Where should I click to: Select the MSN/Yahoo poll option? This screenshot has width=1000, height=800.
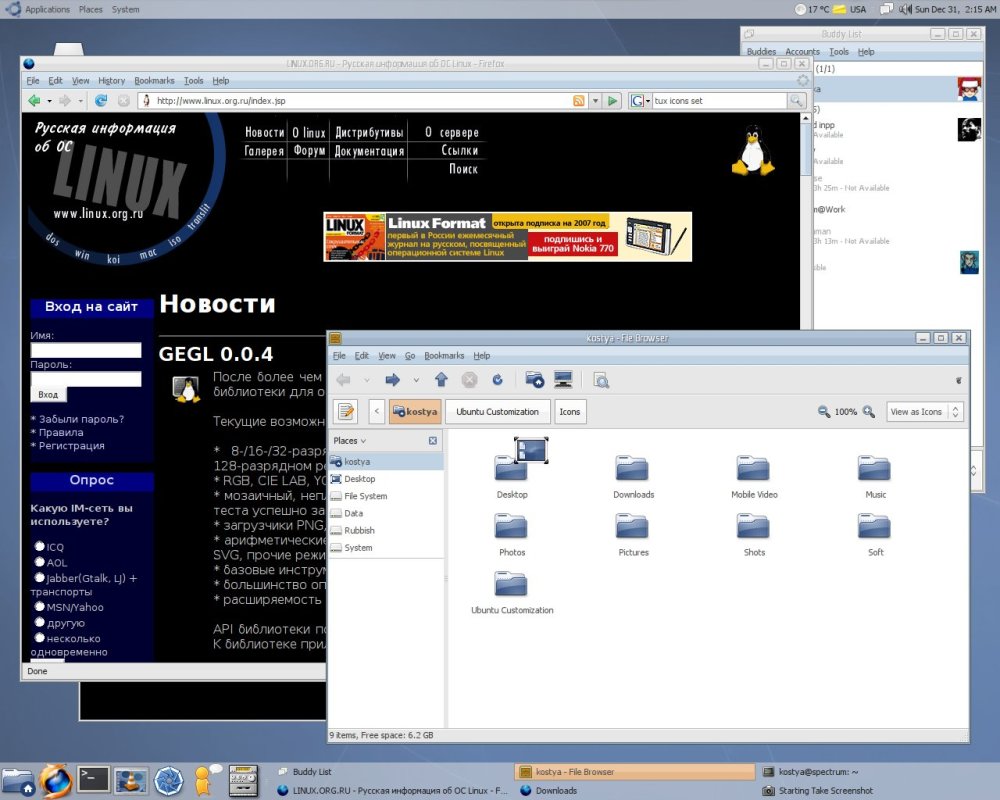pyautogui.click(x=40, y=606)
